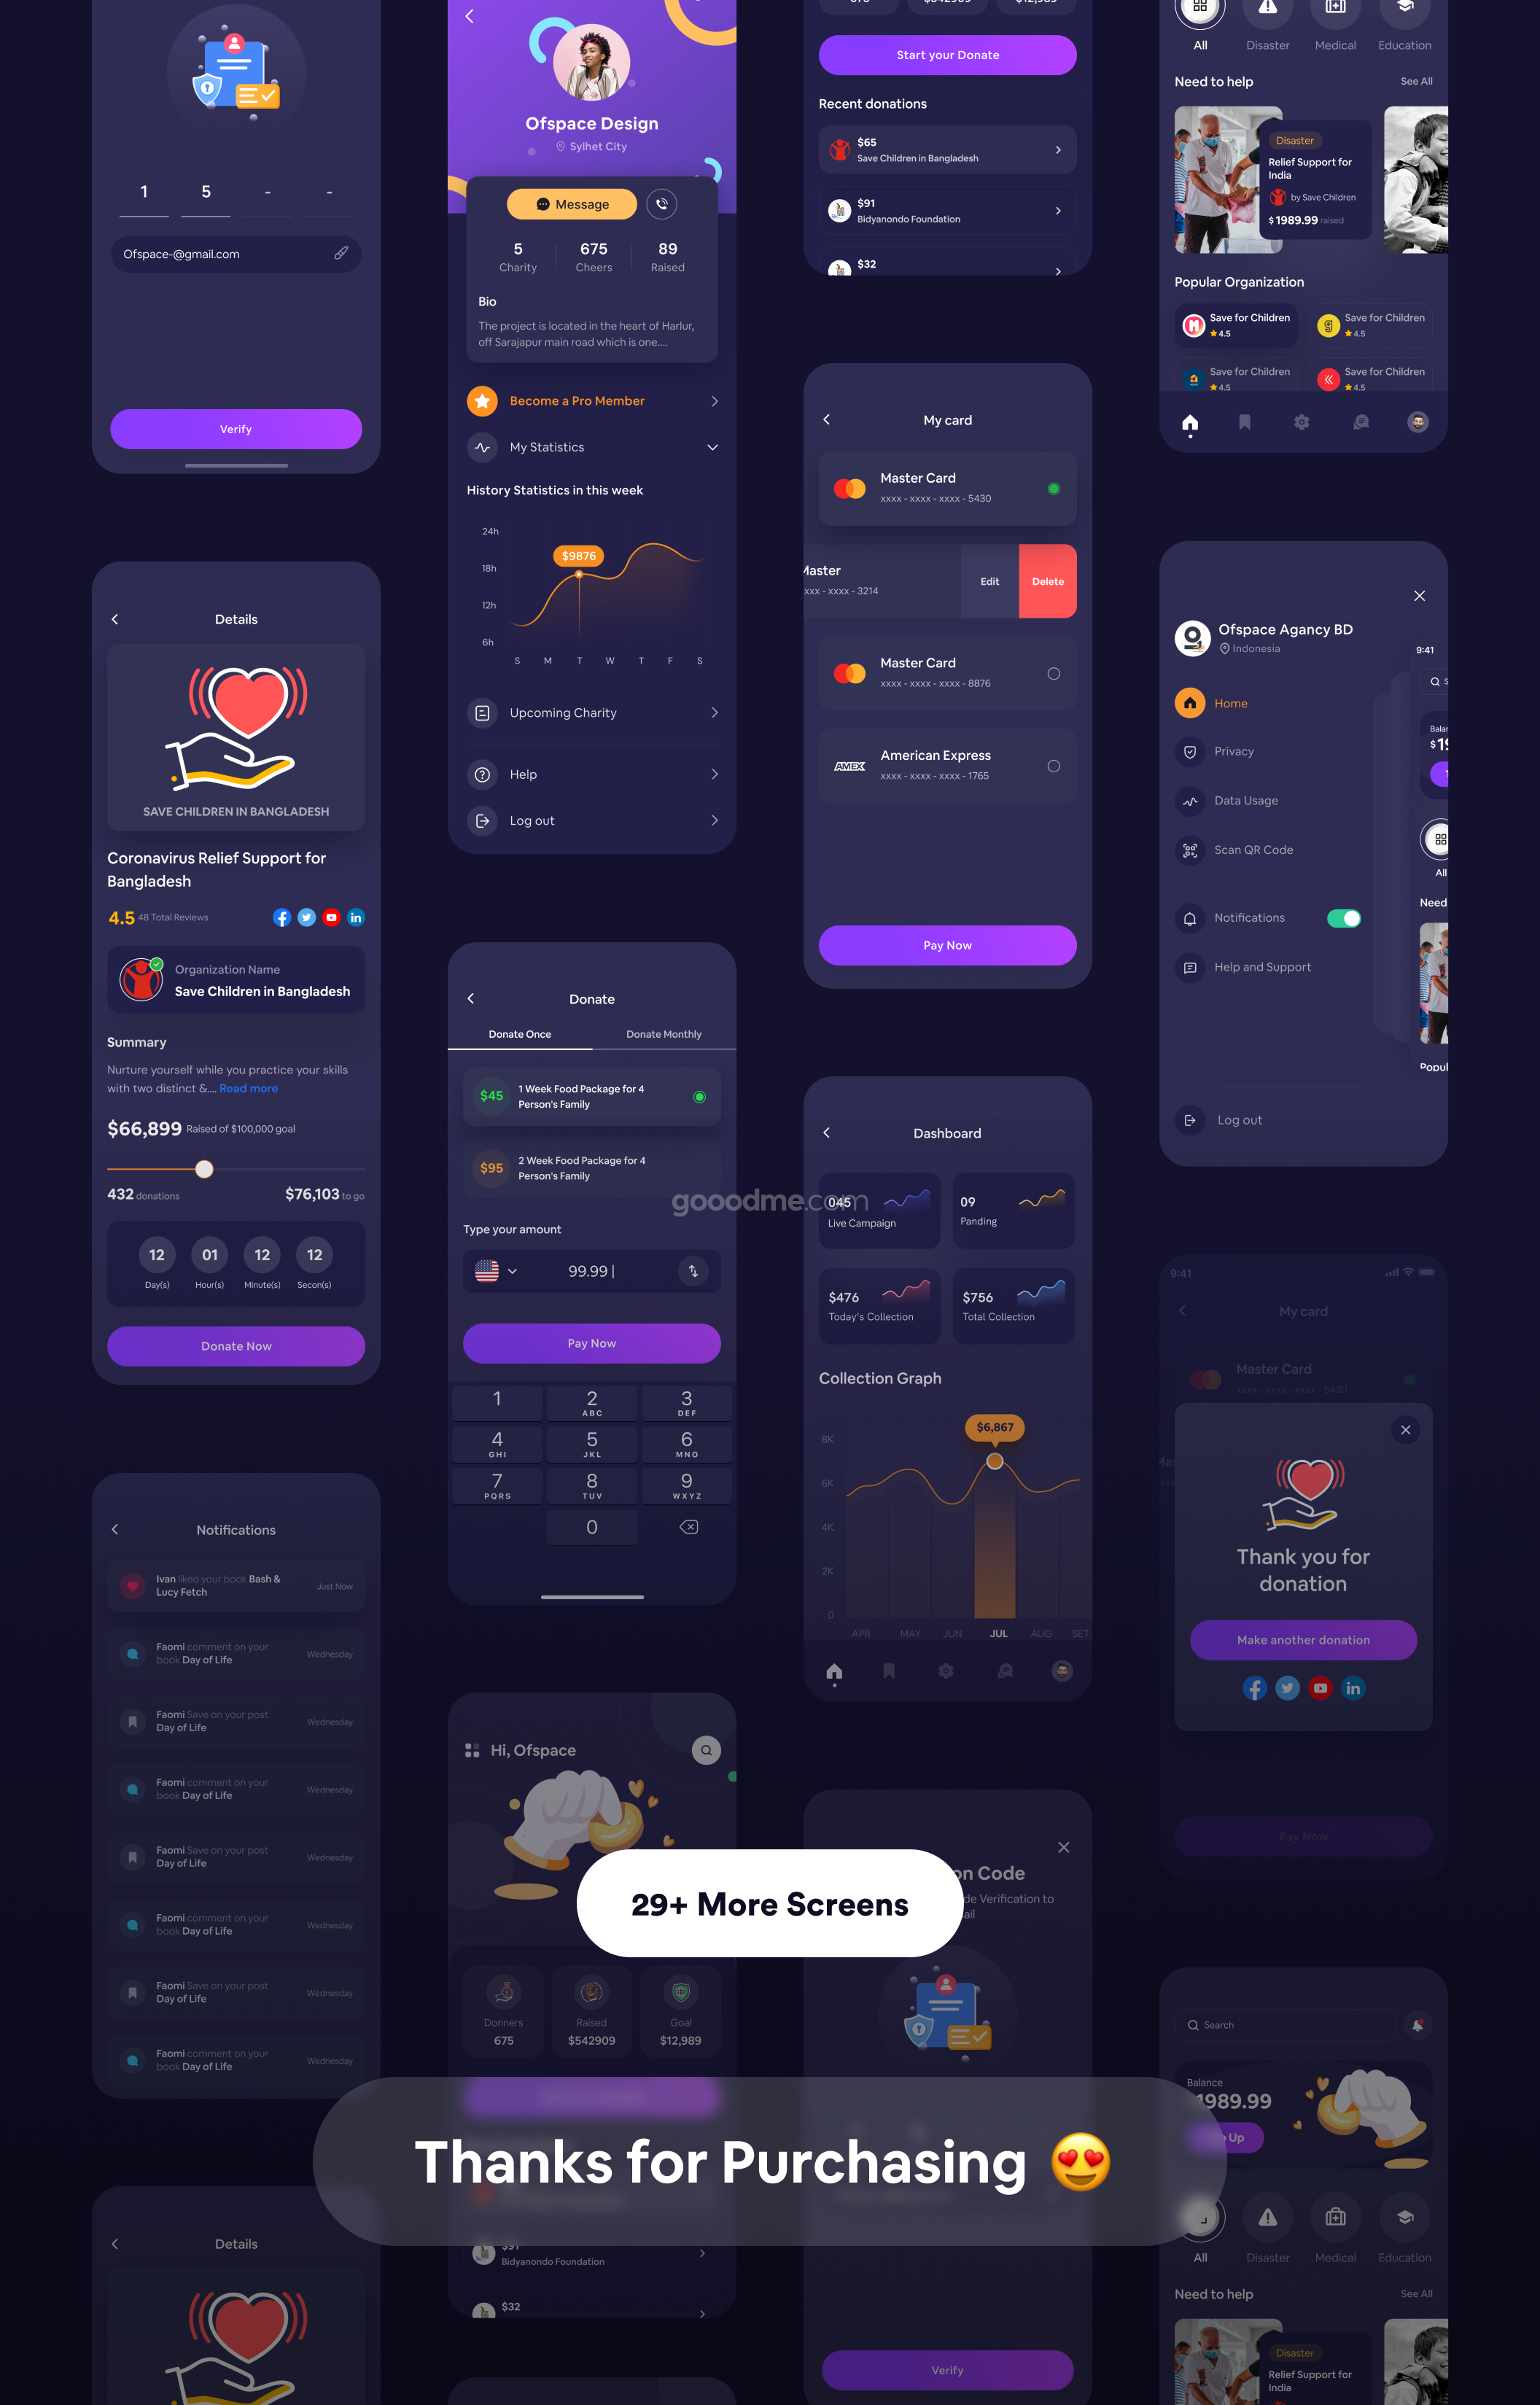Click the Donate Now button

point(235,1346)
